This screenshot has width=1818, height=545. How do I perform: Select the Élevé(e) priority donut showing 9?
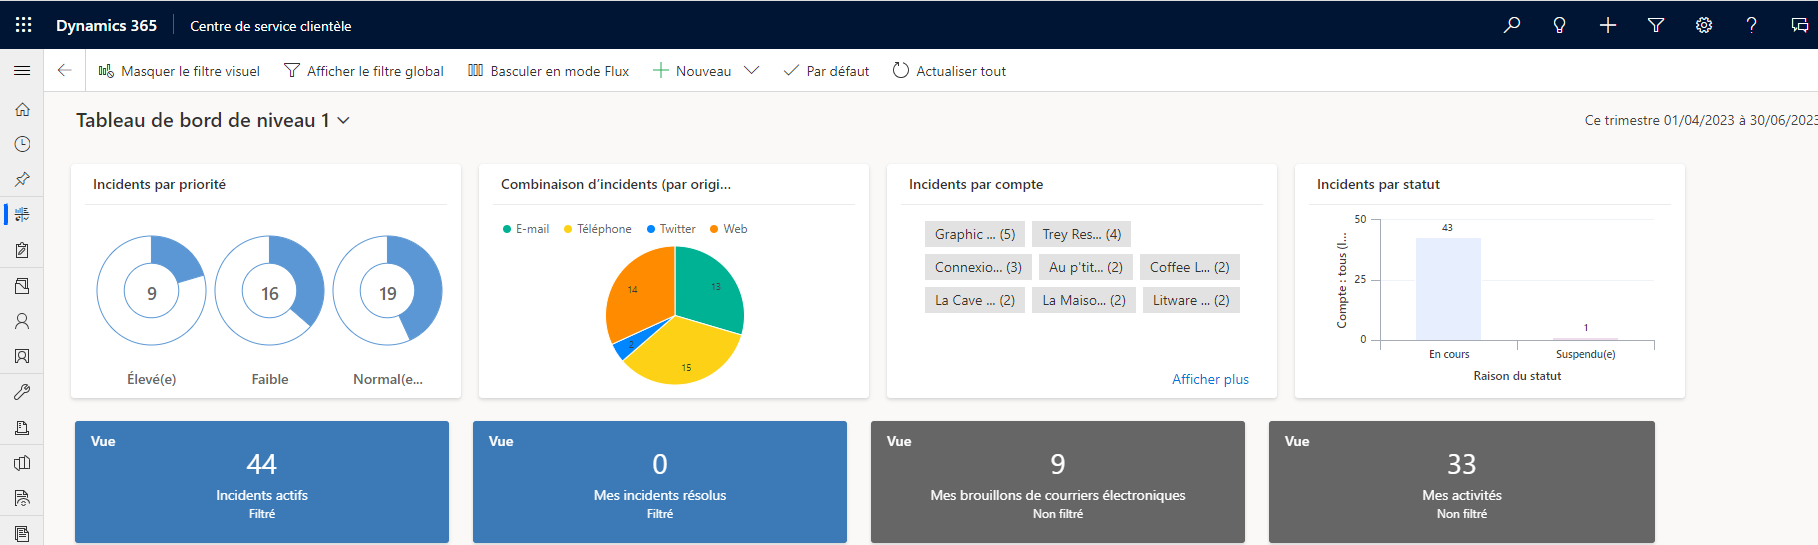point(151,291)
